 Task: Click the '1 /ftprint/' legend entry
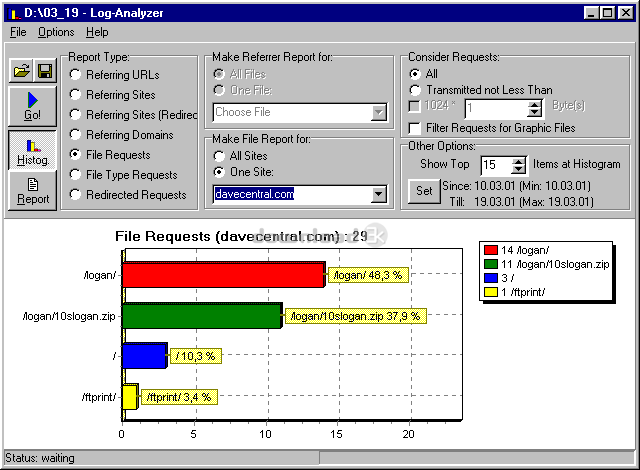[x=523, y=292]
